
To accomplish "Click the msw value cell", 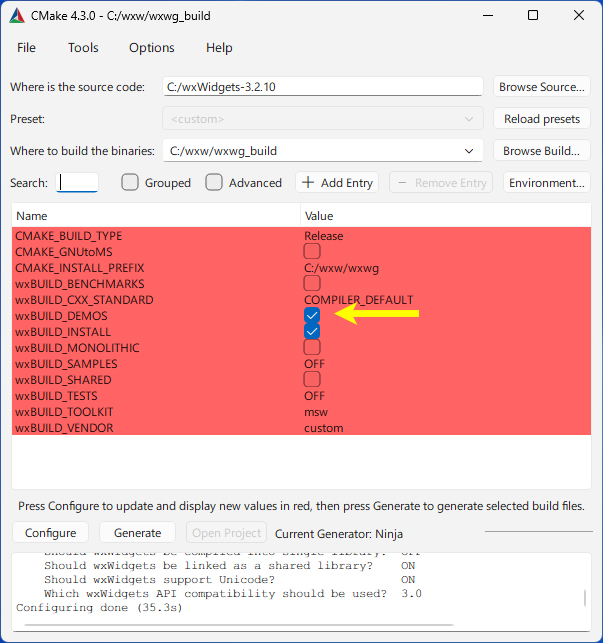I will (316, 412).
